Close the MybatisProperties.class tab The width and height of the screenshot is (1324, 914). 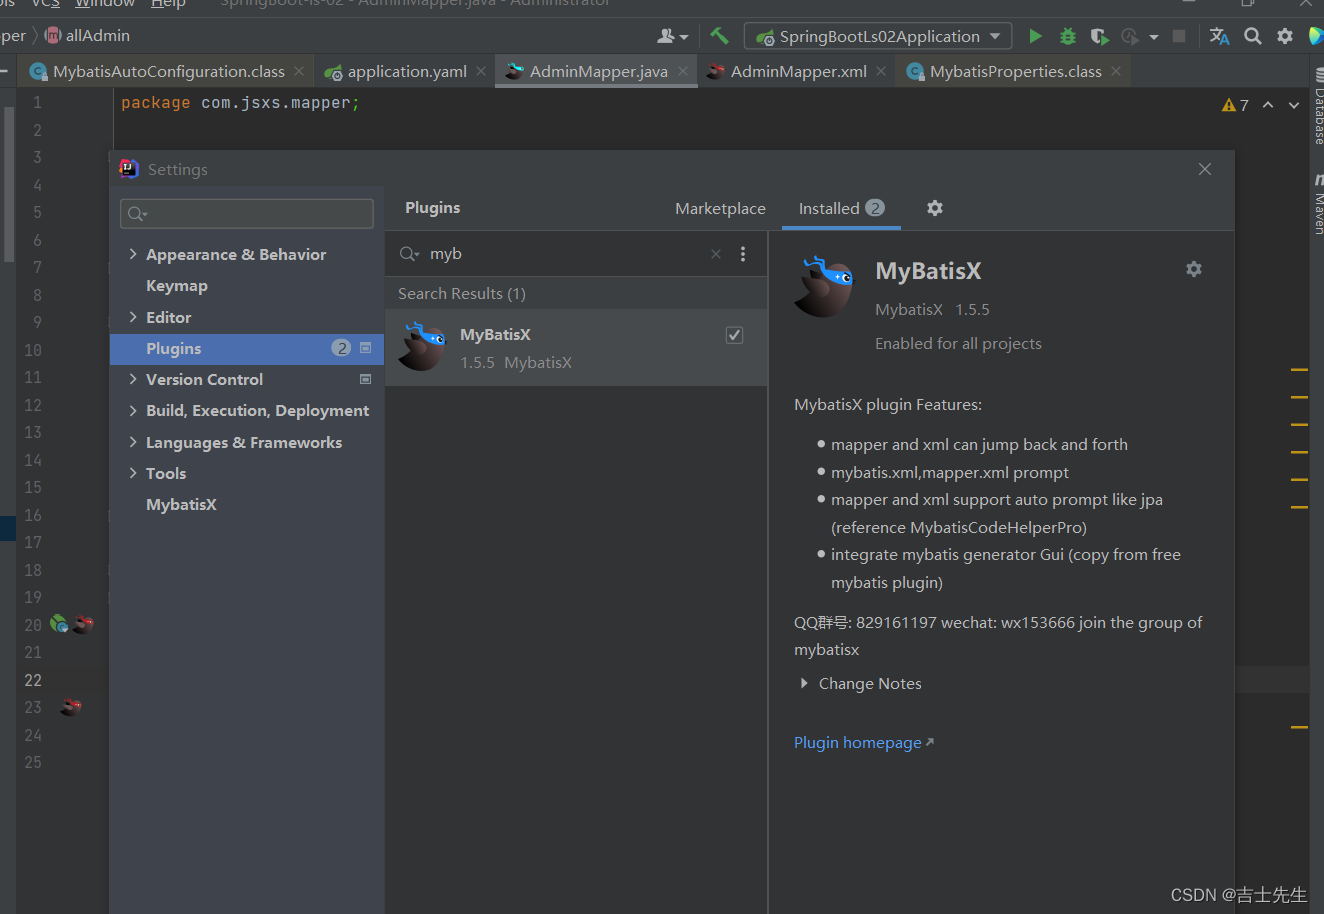click(x=1116, y=71)
